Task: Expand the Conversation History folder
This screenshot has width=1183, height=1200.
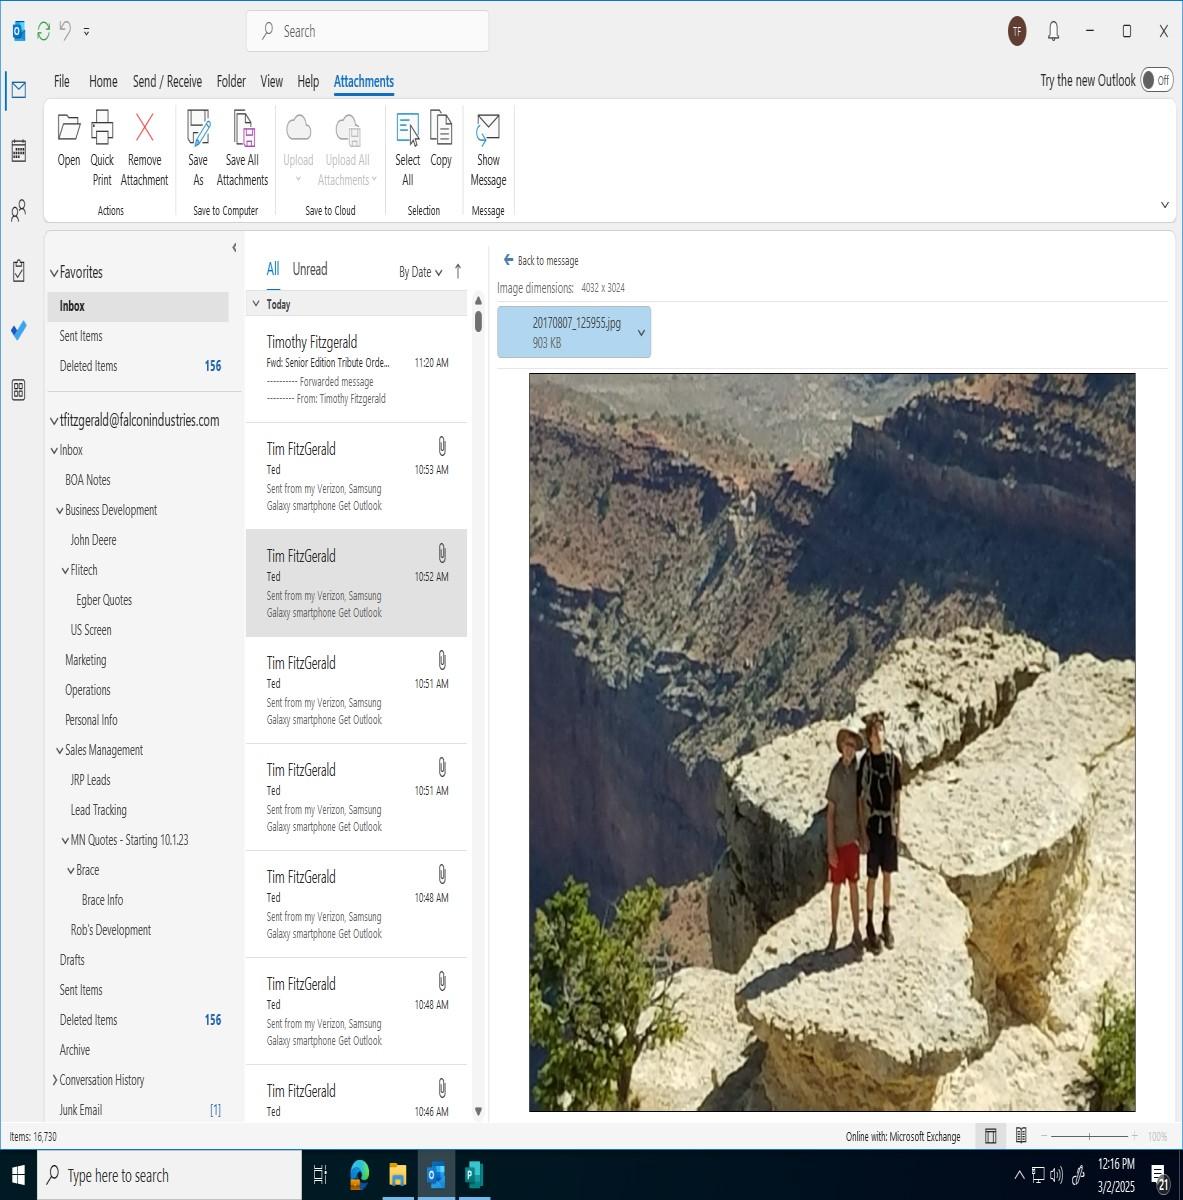Action: coord(54,1080)
